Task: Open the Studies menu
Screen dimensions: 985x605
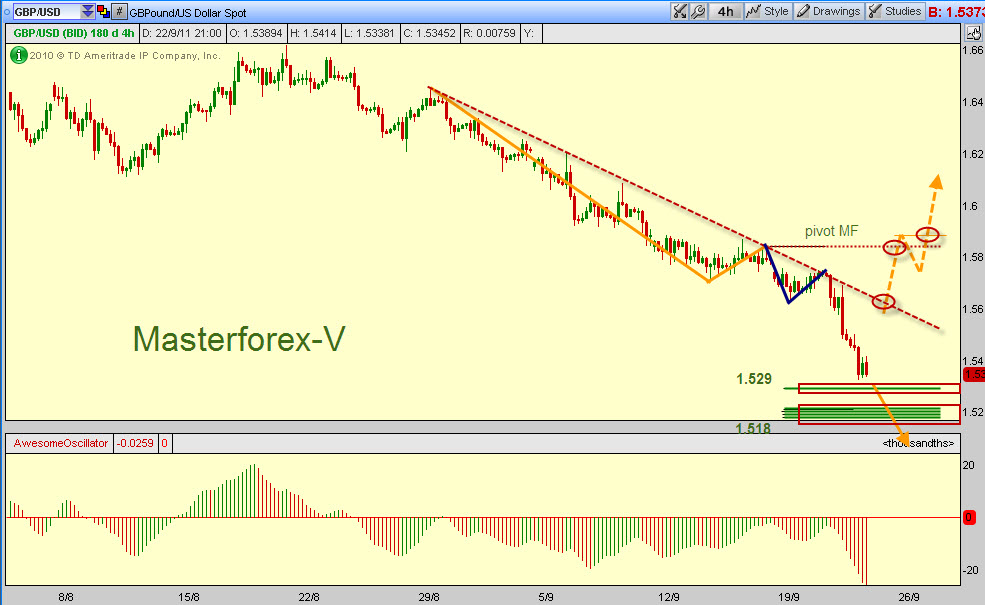Action: pyautogui.click(x=896, y=11)
